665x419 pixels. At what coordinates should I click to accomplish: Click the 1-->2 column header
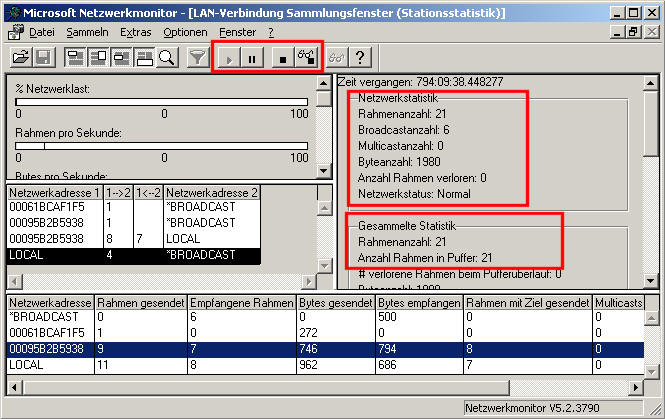[x=118, y=193]
